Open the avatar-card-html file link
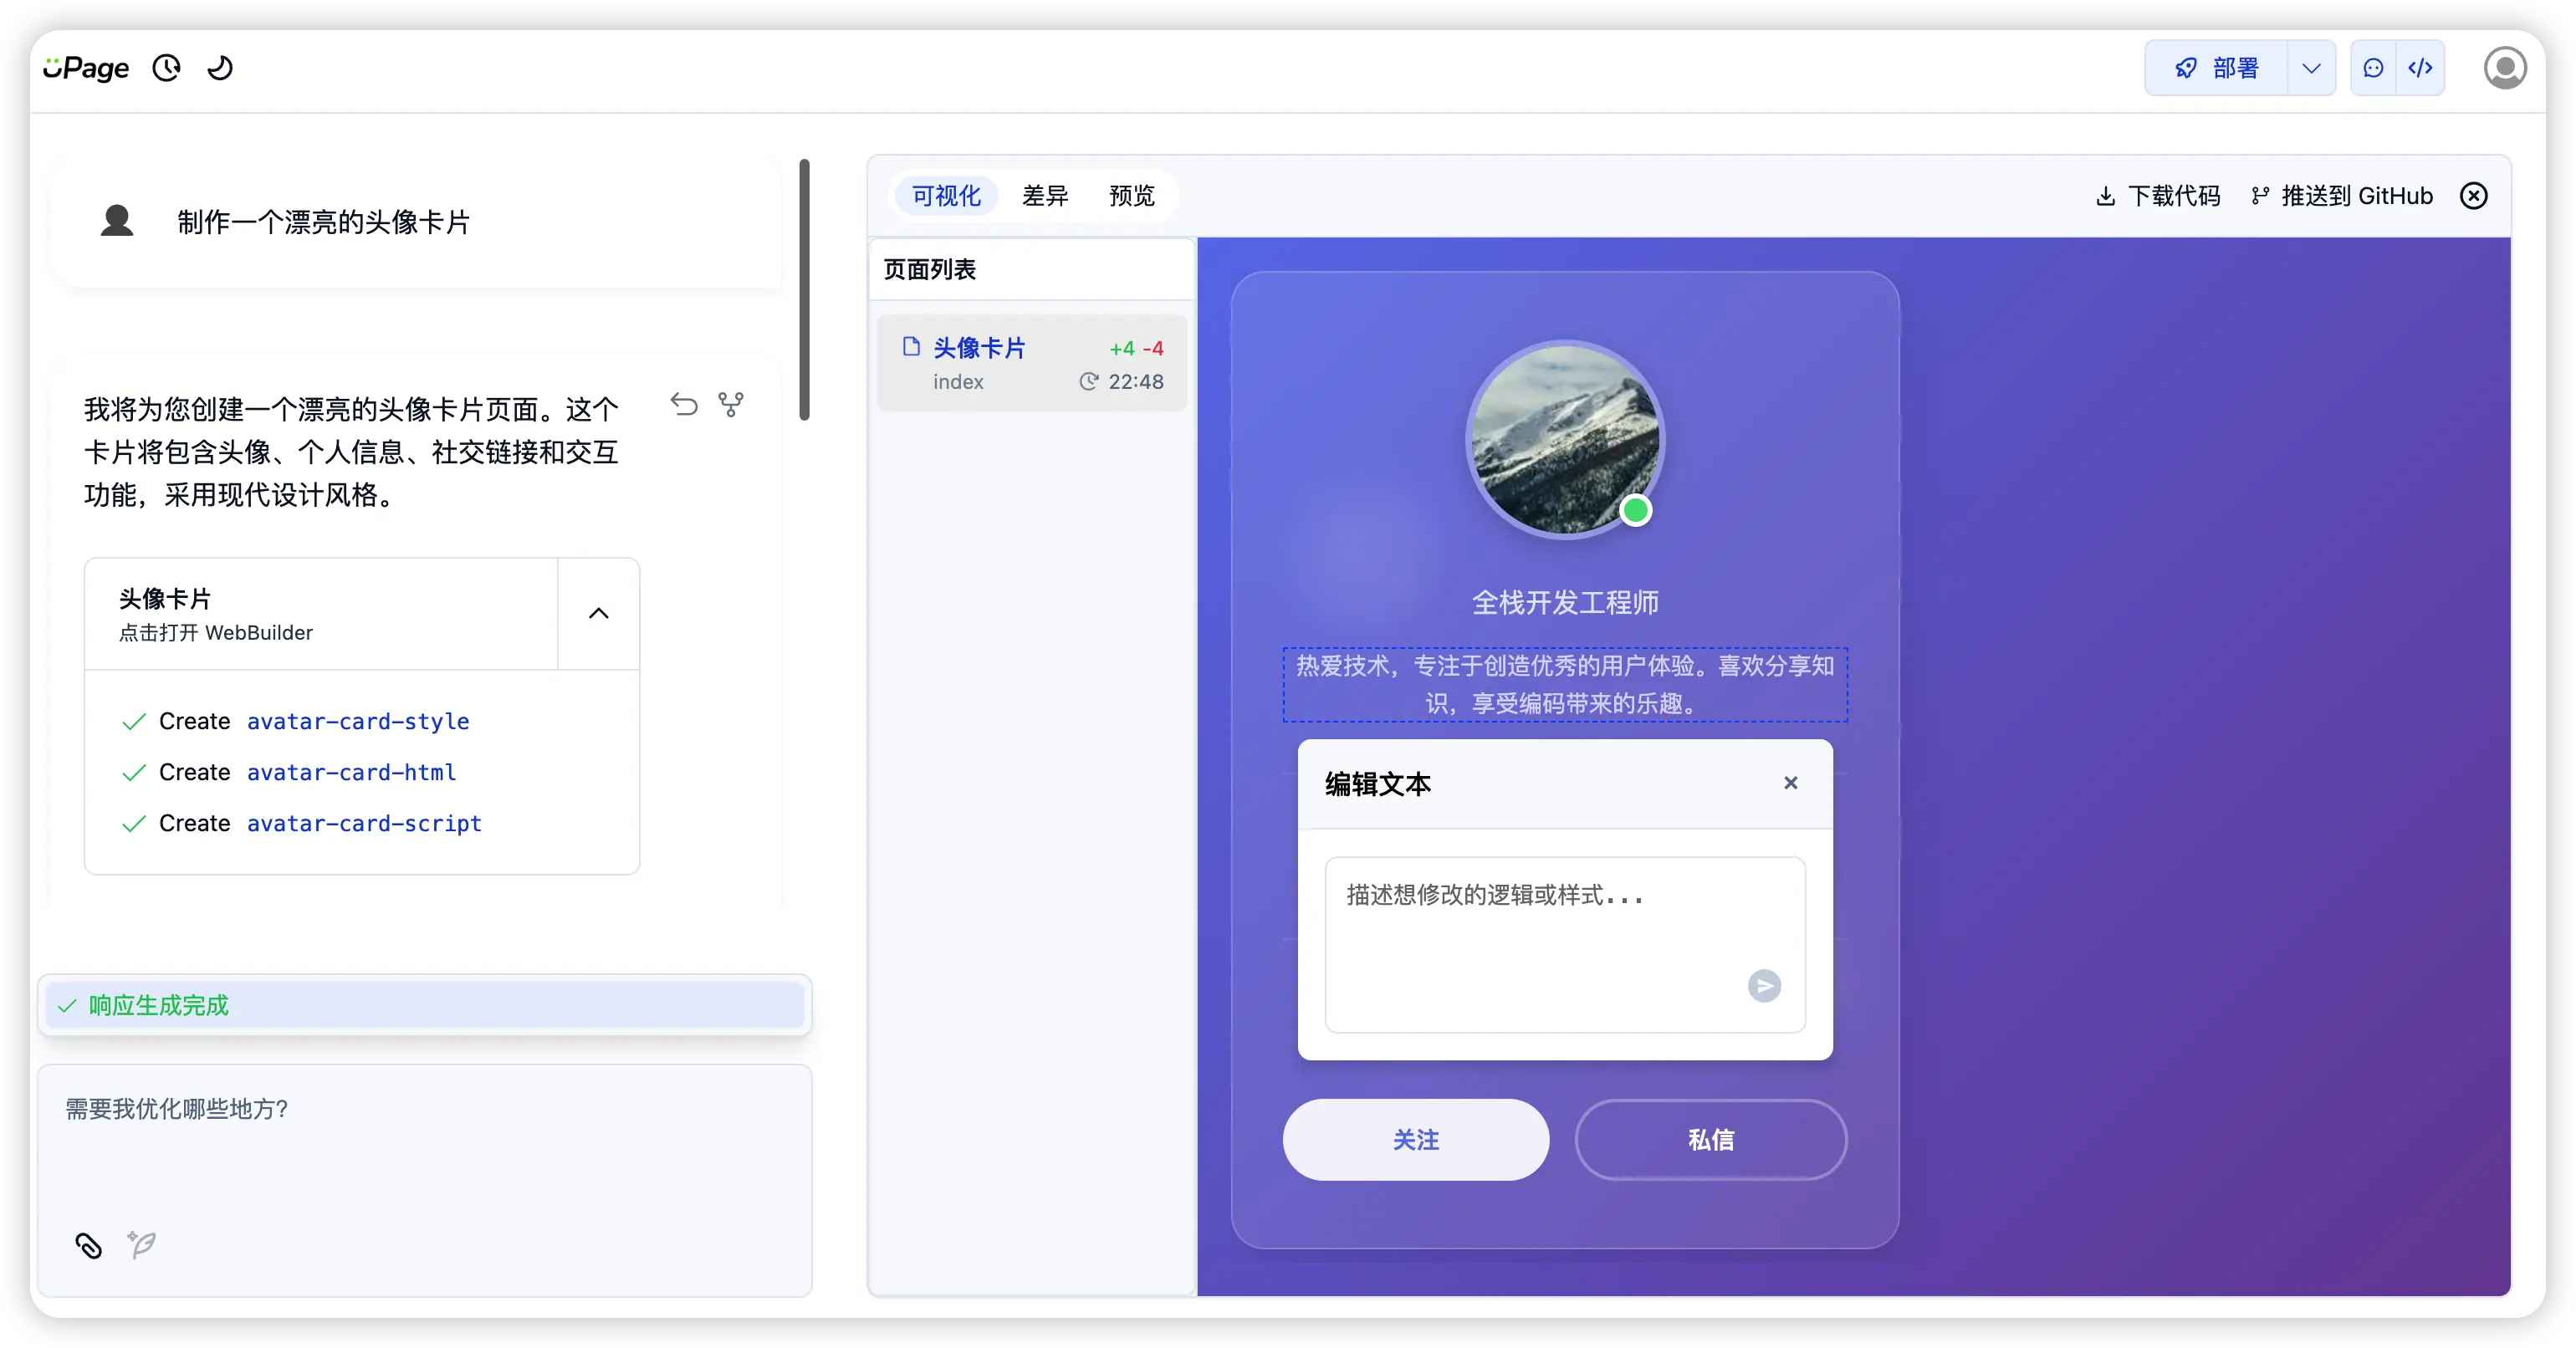Screen dimensions: 2576x1348 tap(351, 772)
